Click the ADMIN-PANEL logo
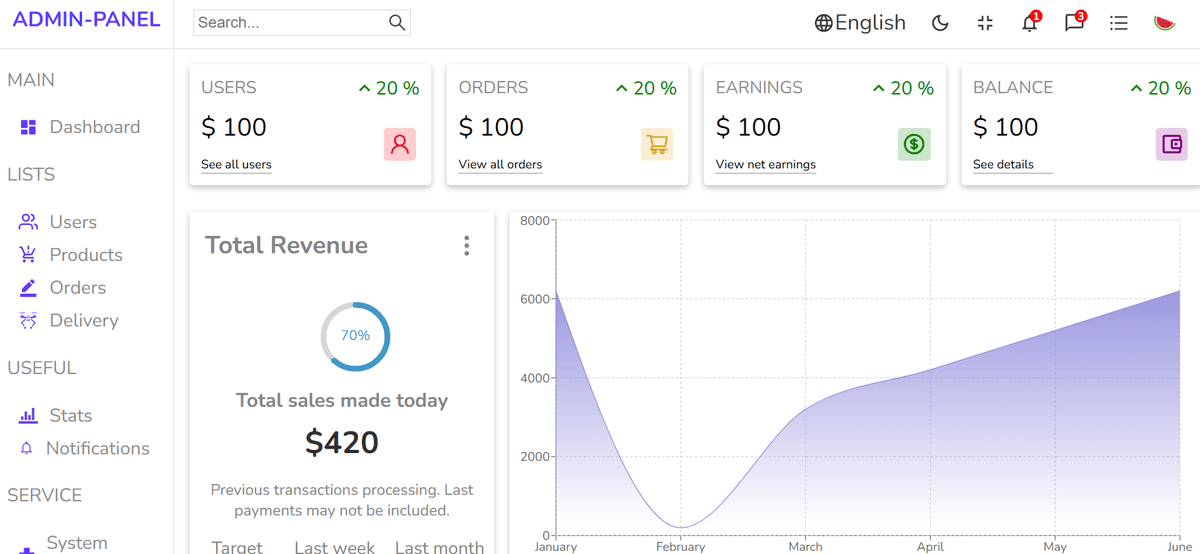Screen dimensions: 1200x554 click(x=87, y=20)
